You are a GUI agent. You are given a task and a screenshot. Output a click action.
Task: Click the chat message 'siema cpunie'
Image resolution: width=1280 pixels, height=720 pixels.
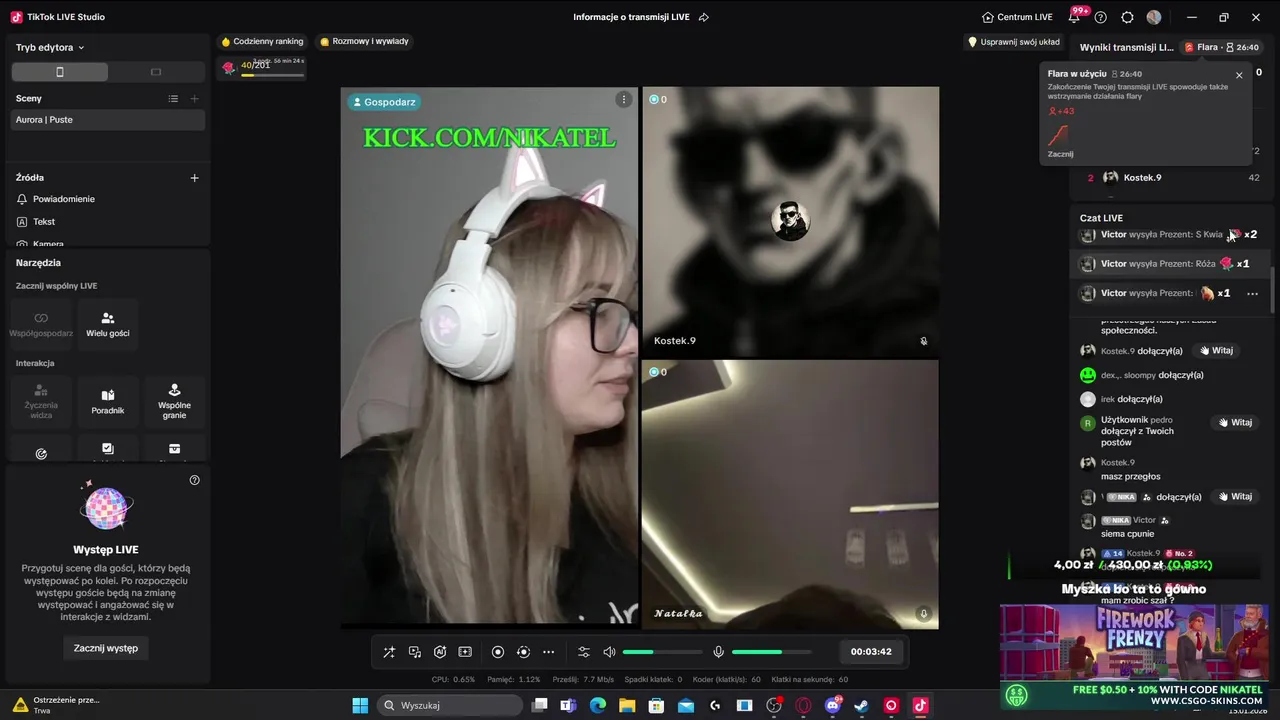[x=1127, y=534]
